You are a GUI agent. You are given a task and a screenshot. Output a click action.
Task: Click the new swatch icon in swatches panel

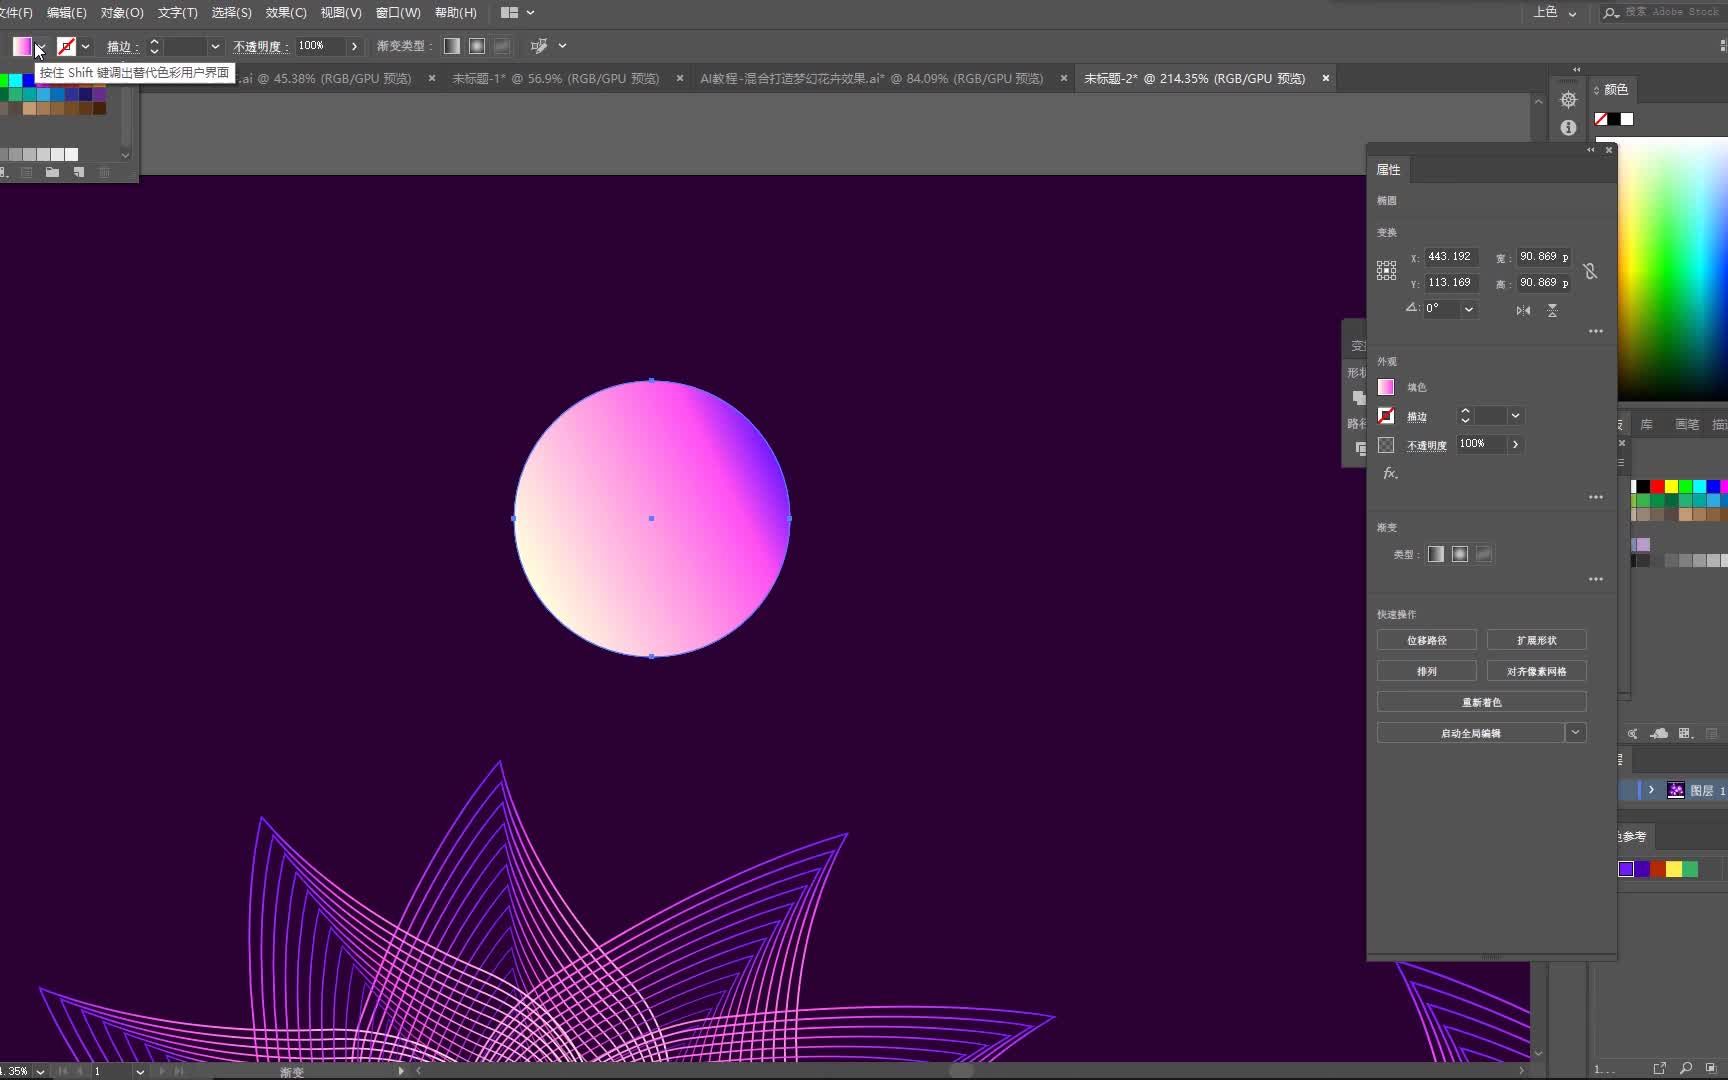point(78,172)
